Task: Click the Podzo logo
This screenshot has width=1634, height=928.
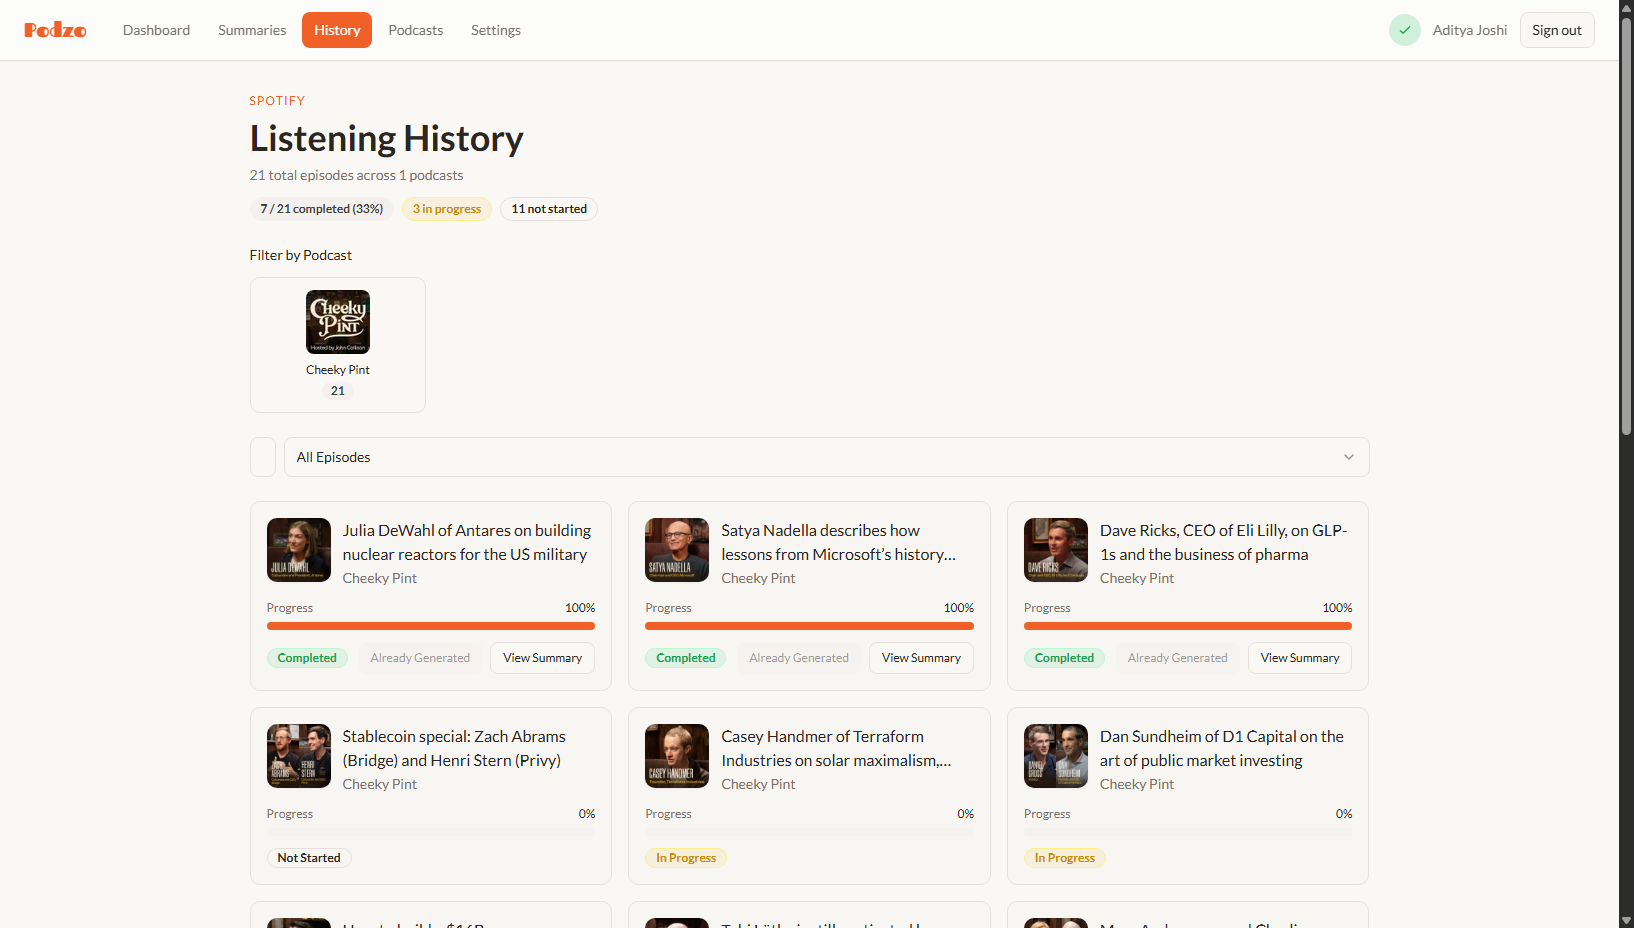Action: [55, 30]
